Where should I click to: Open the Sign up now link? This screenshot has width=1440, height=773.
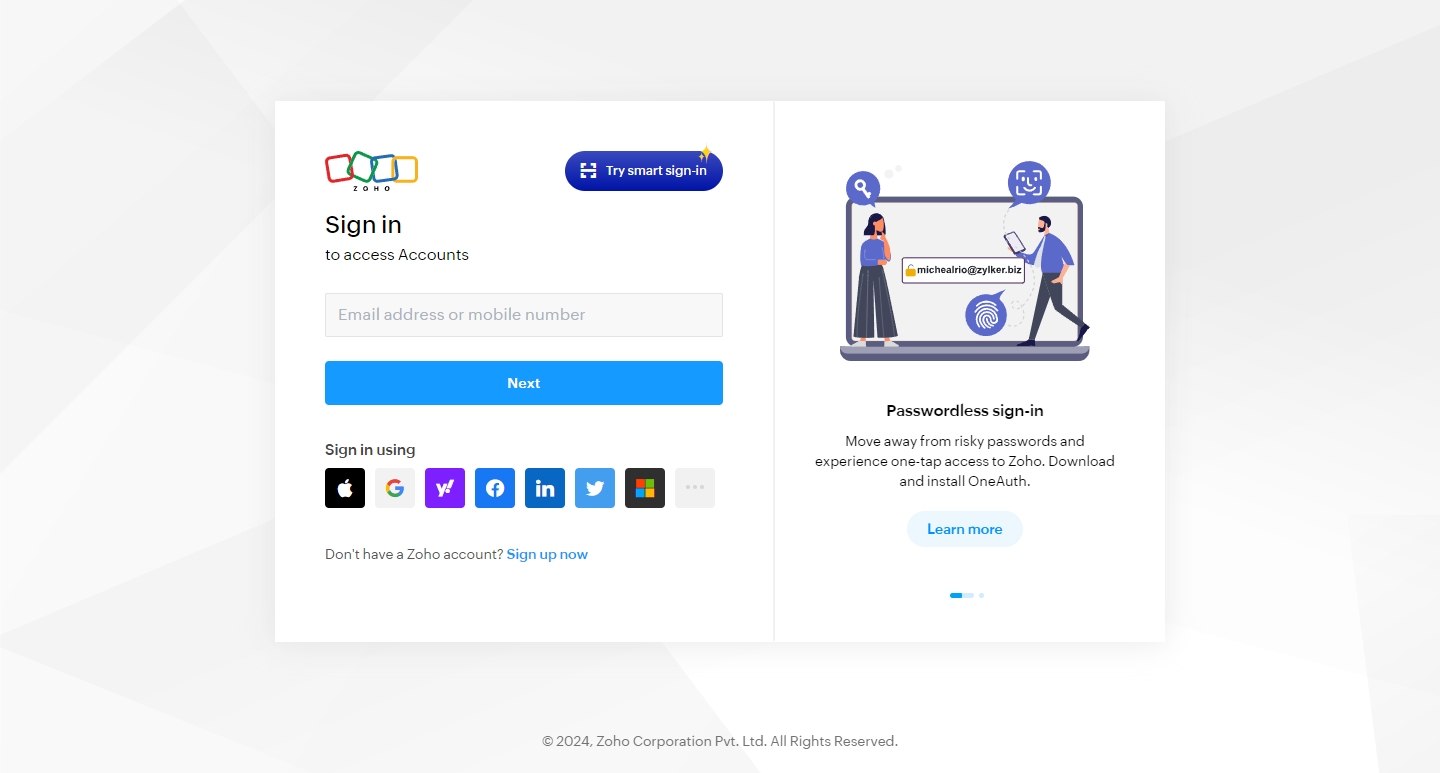point(547,554)
